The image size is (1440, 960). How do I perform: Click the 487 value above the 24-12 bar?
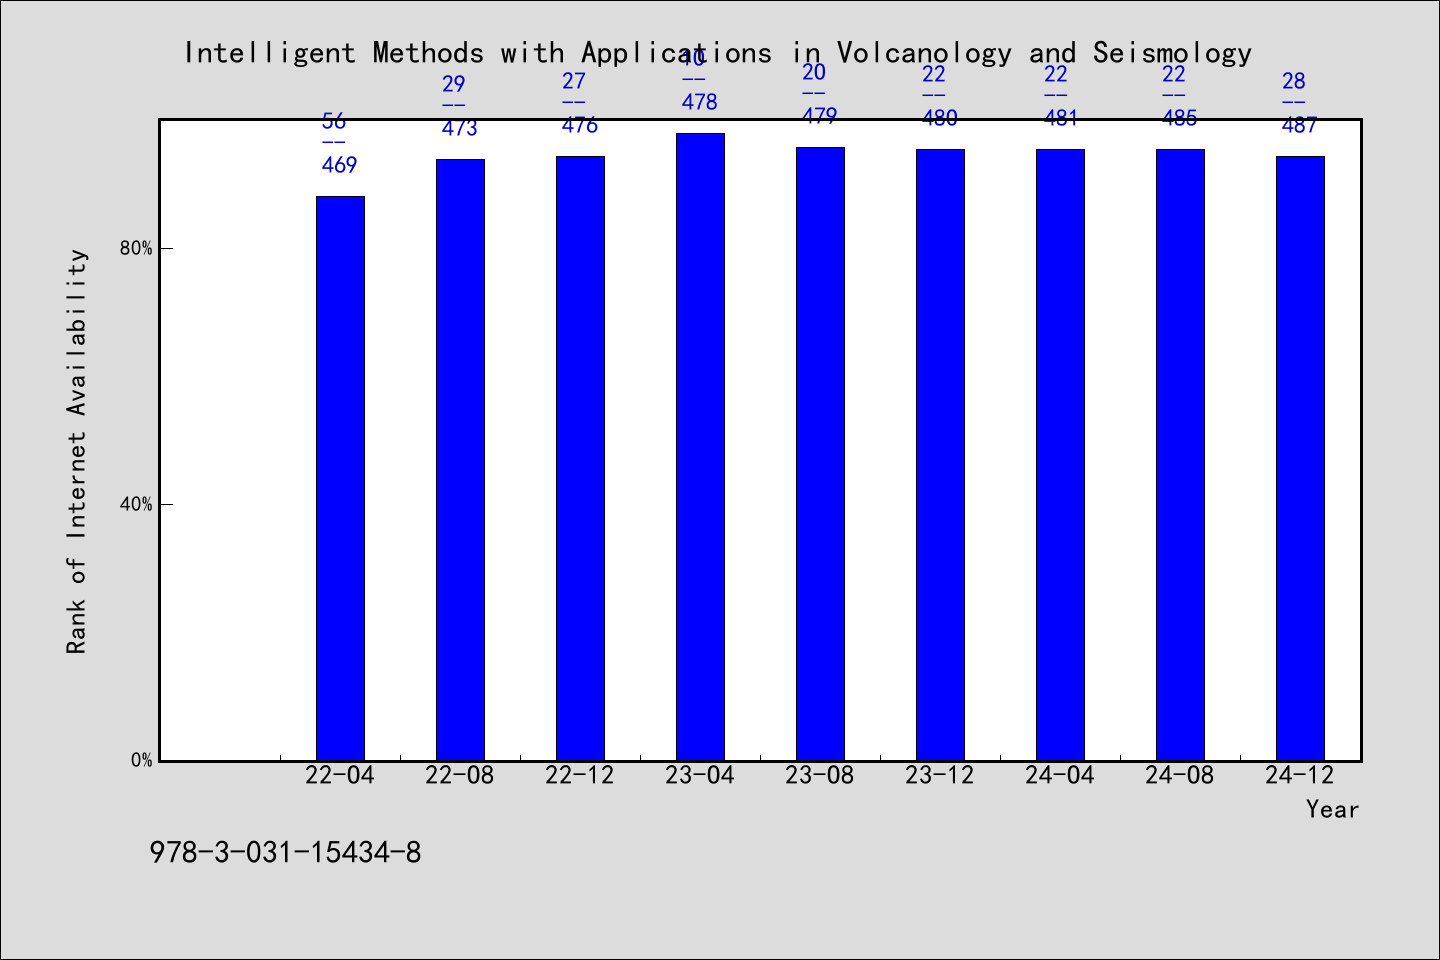coord(1300,125)
